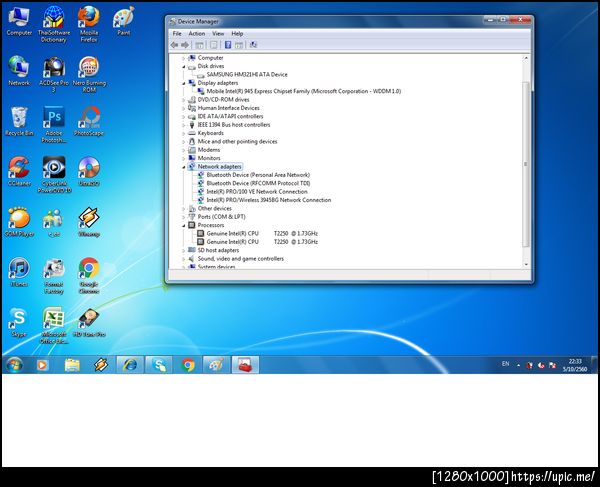This screenshot has height=487, width=600.
Task: Click the CCleaner desktop icon
Action: point(19,172)
